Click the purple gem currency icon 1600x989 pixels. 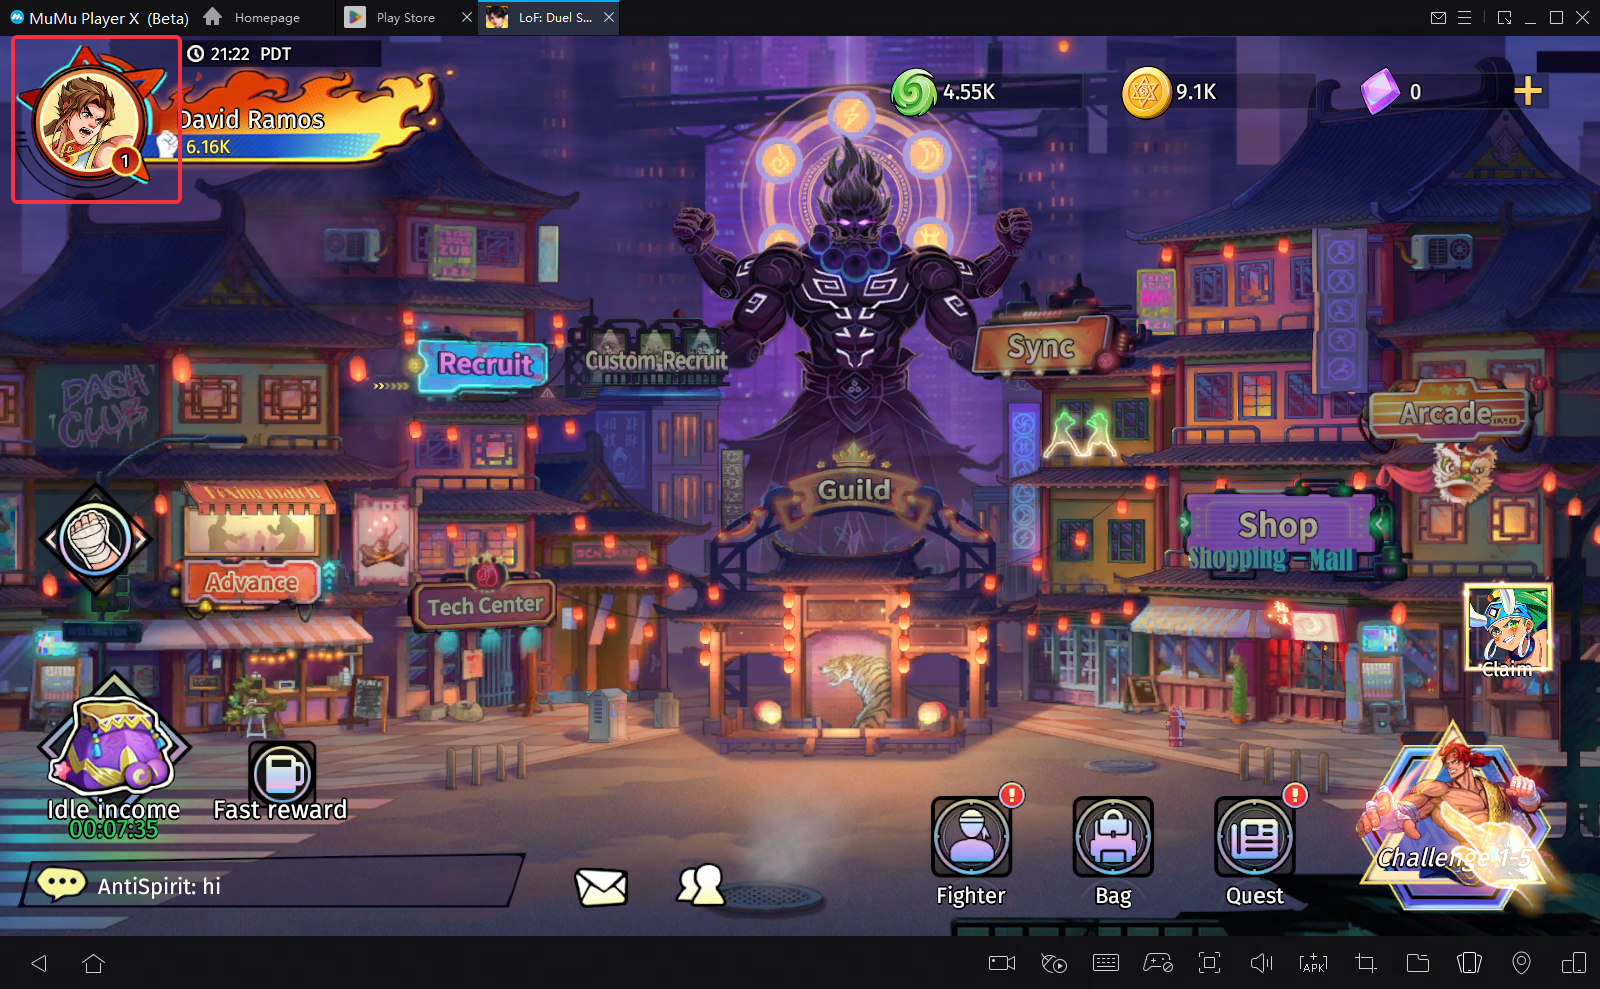[1380, 91]
